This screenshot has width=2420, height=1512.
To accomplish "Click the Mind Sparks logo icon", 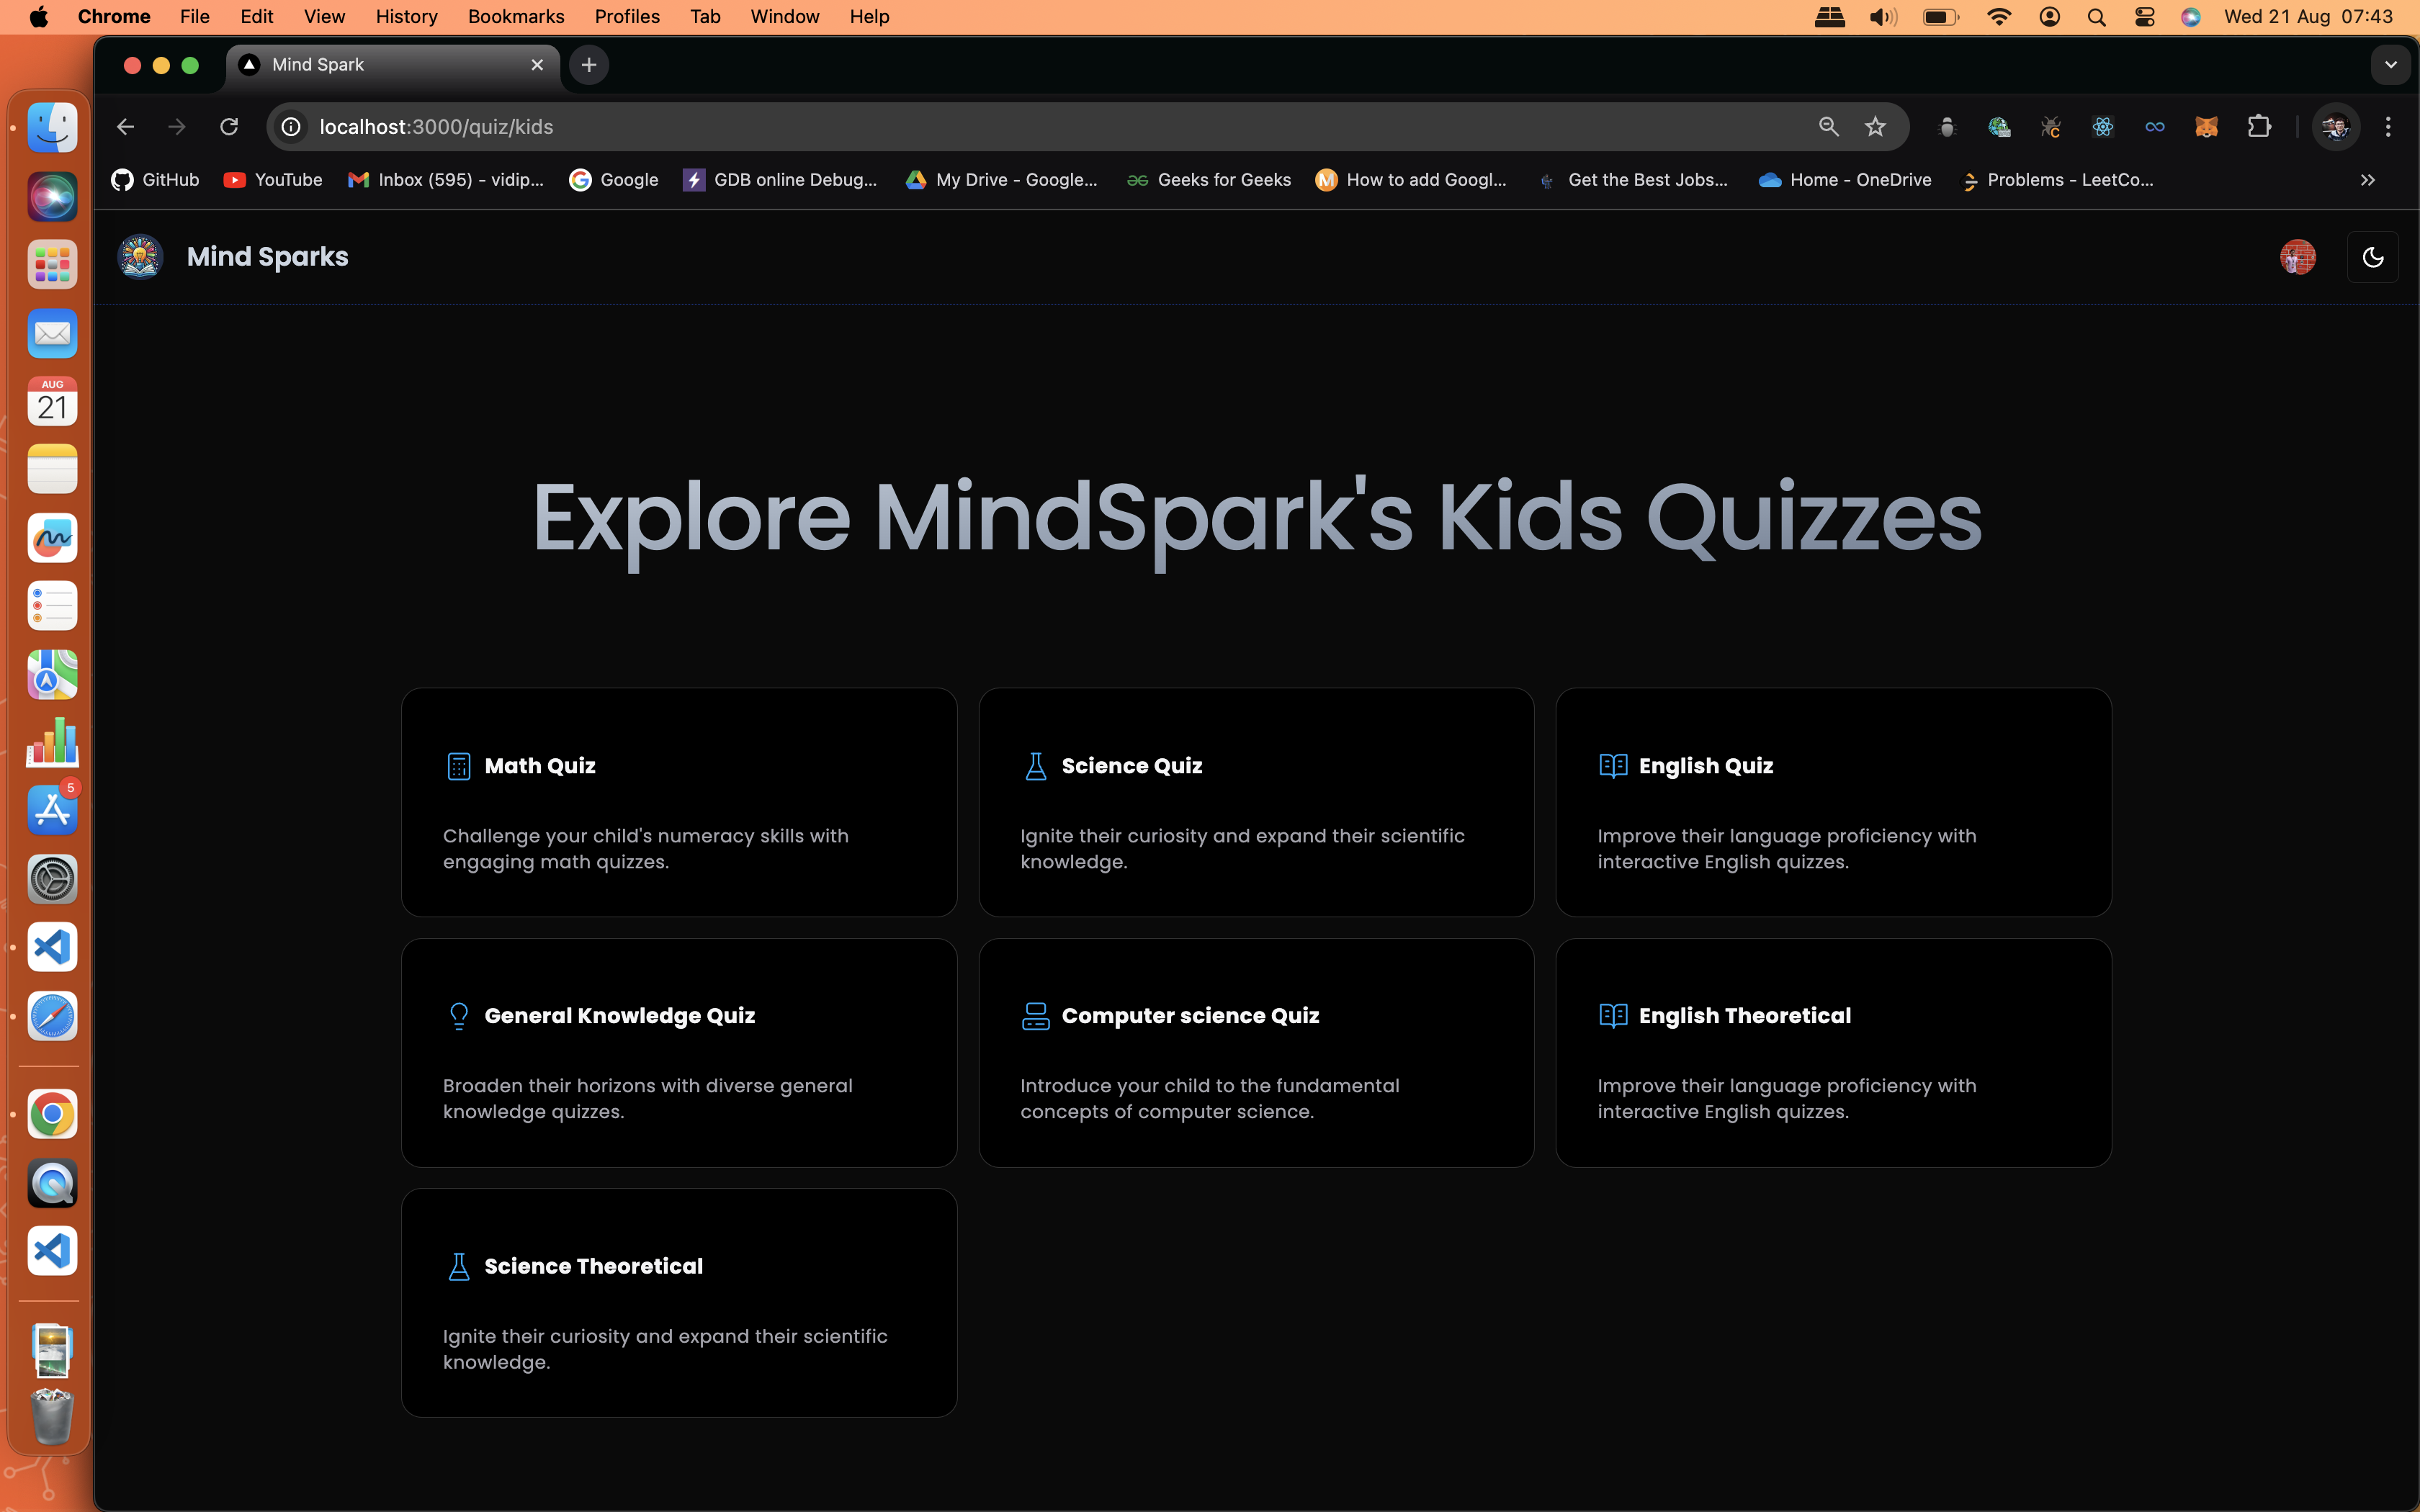I will tap(140, 257).
